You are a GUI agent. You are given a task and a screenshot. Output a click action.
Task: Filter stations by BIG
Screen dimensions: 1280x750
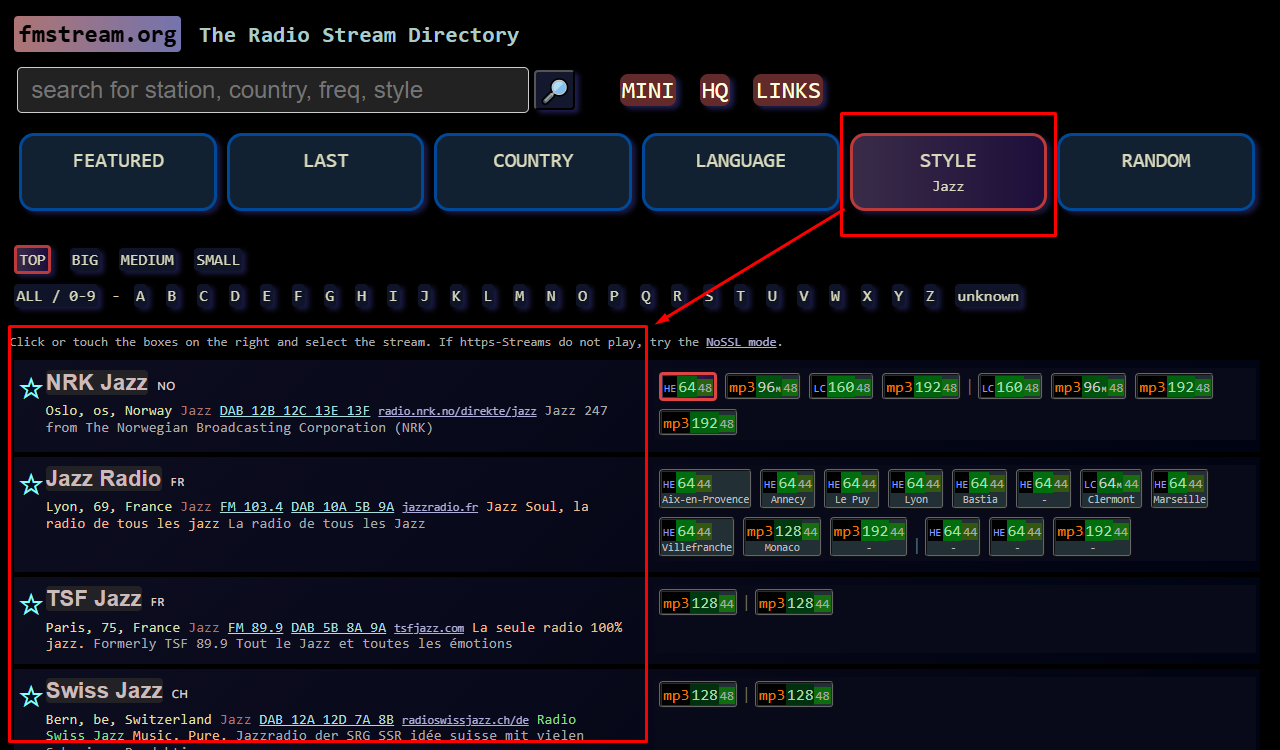point(85,260)
